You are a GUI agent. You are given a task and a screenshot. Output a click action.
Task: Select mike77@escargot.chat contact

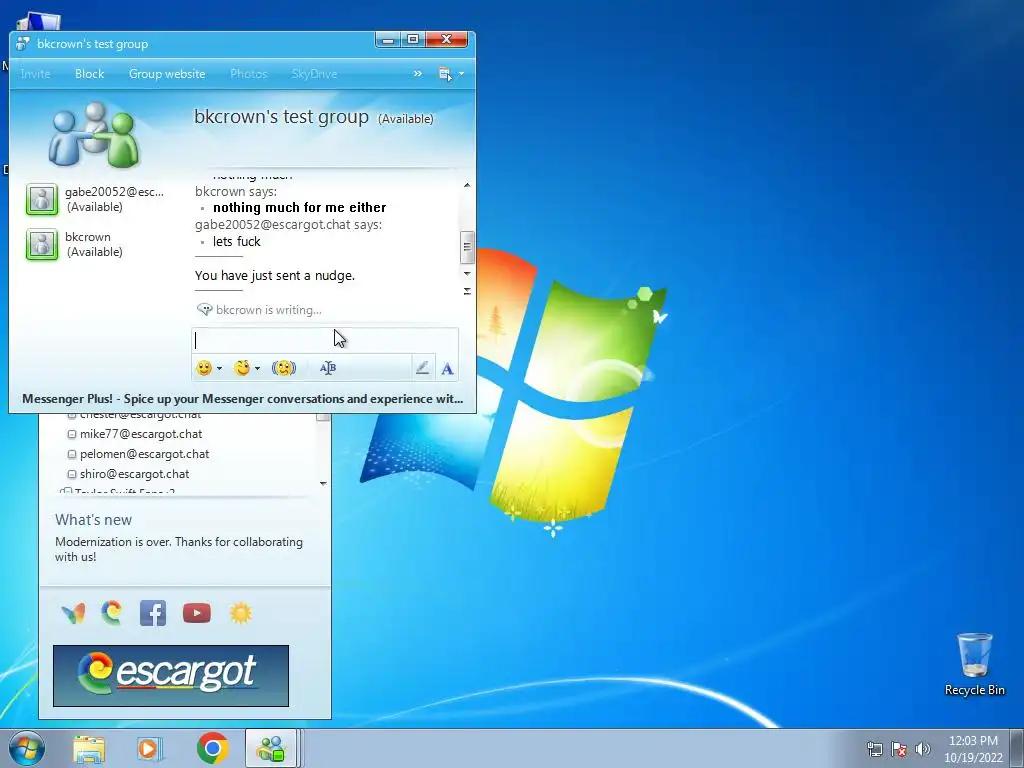[141, 434]
